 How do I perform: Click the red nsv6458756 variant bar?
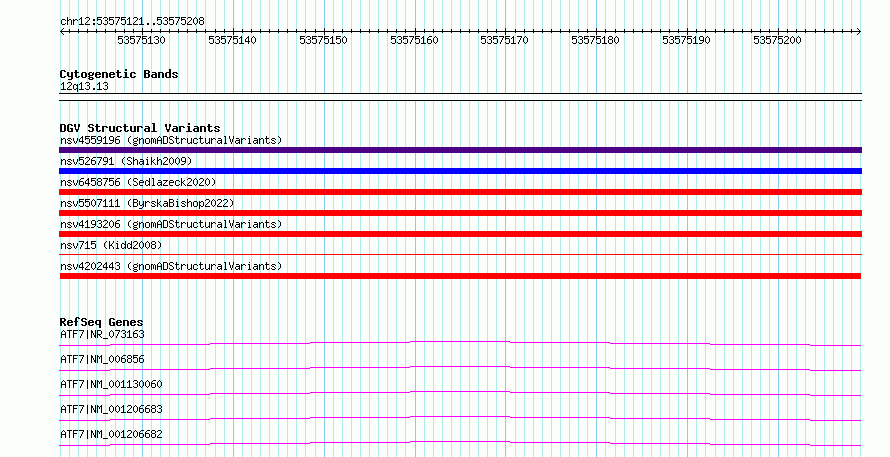pos(460,192)
